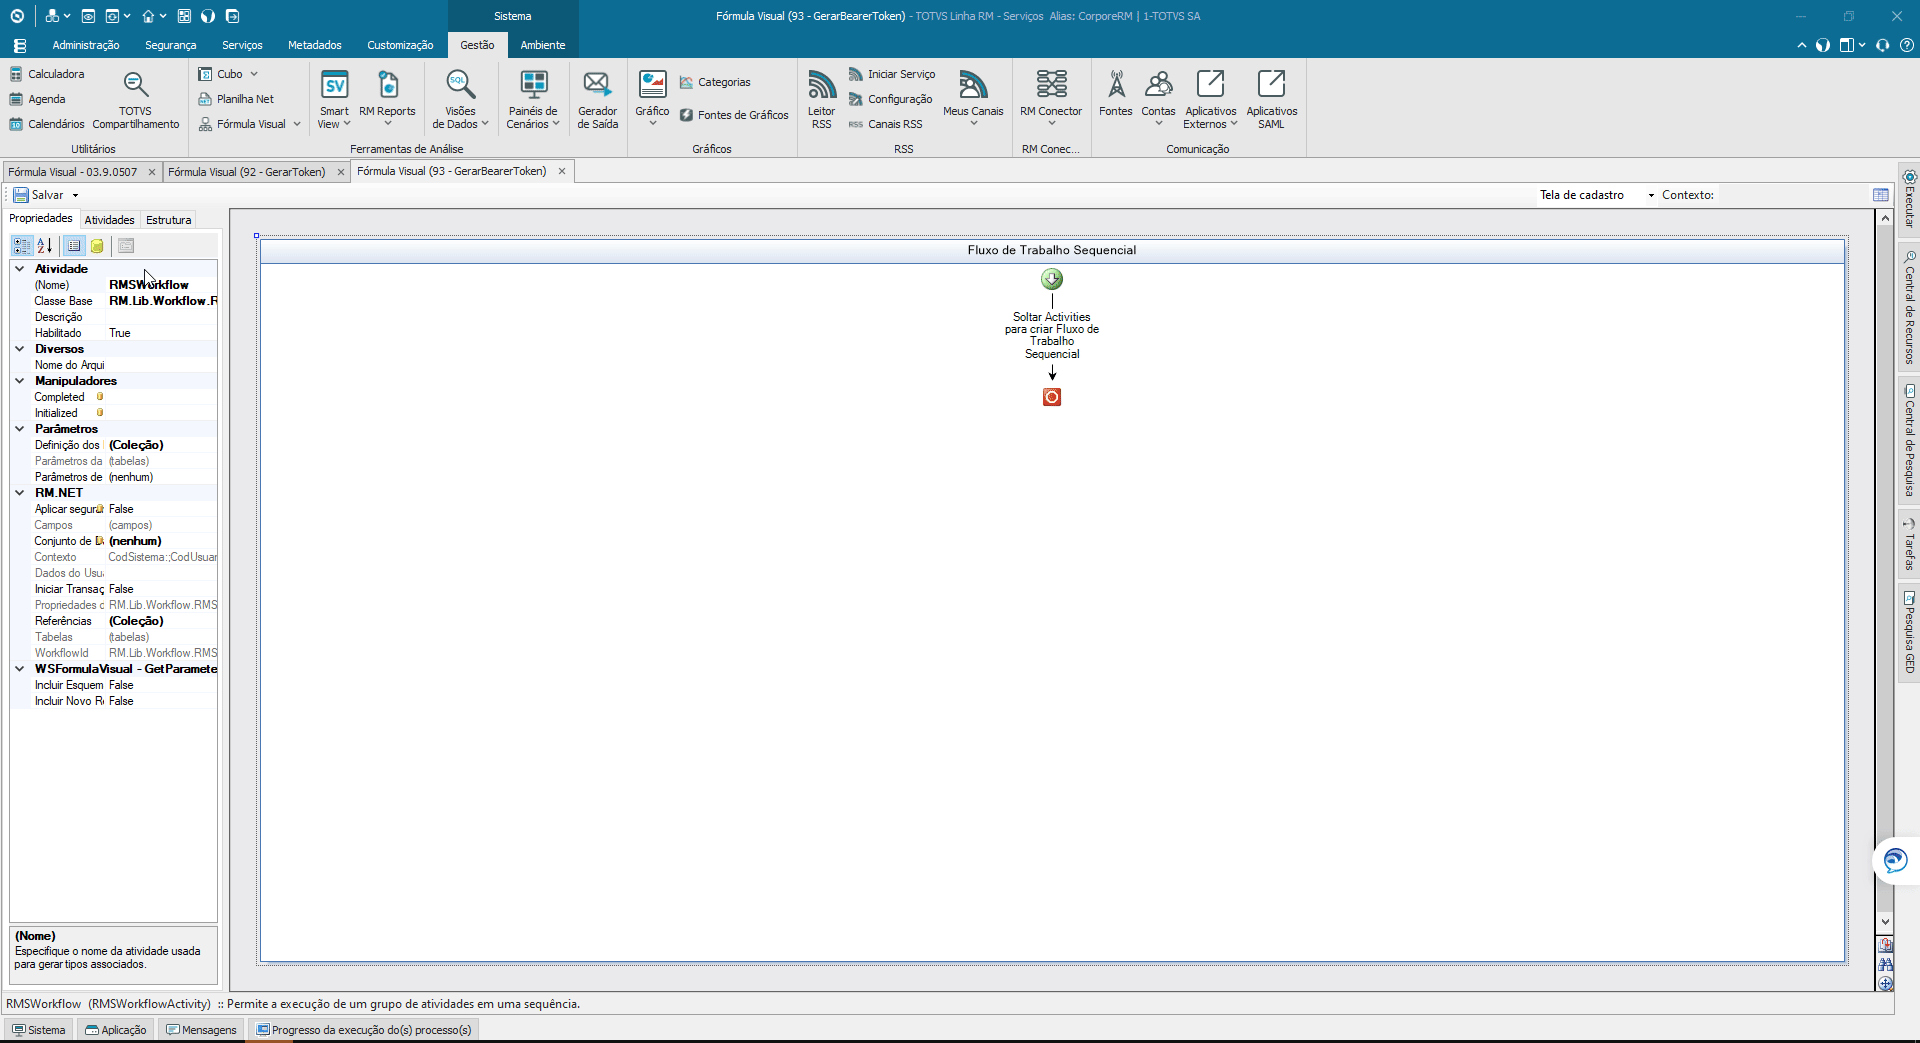Open Visões de Dados
1920x1043 pixels.
(460, 98)
